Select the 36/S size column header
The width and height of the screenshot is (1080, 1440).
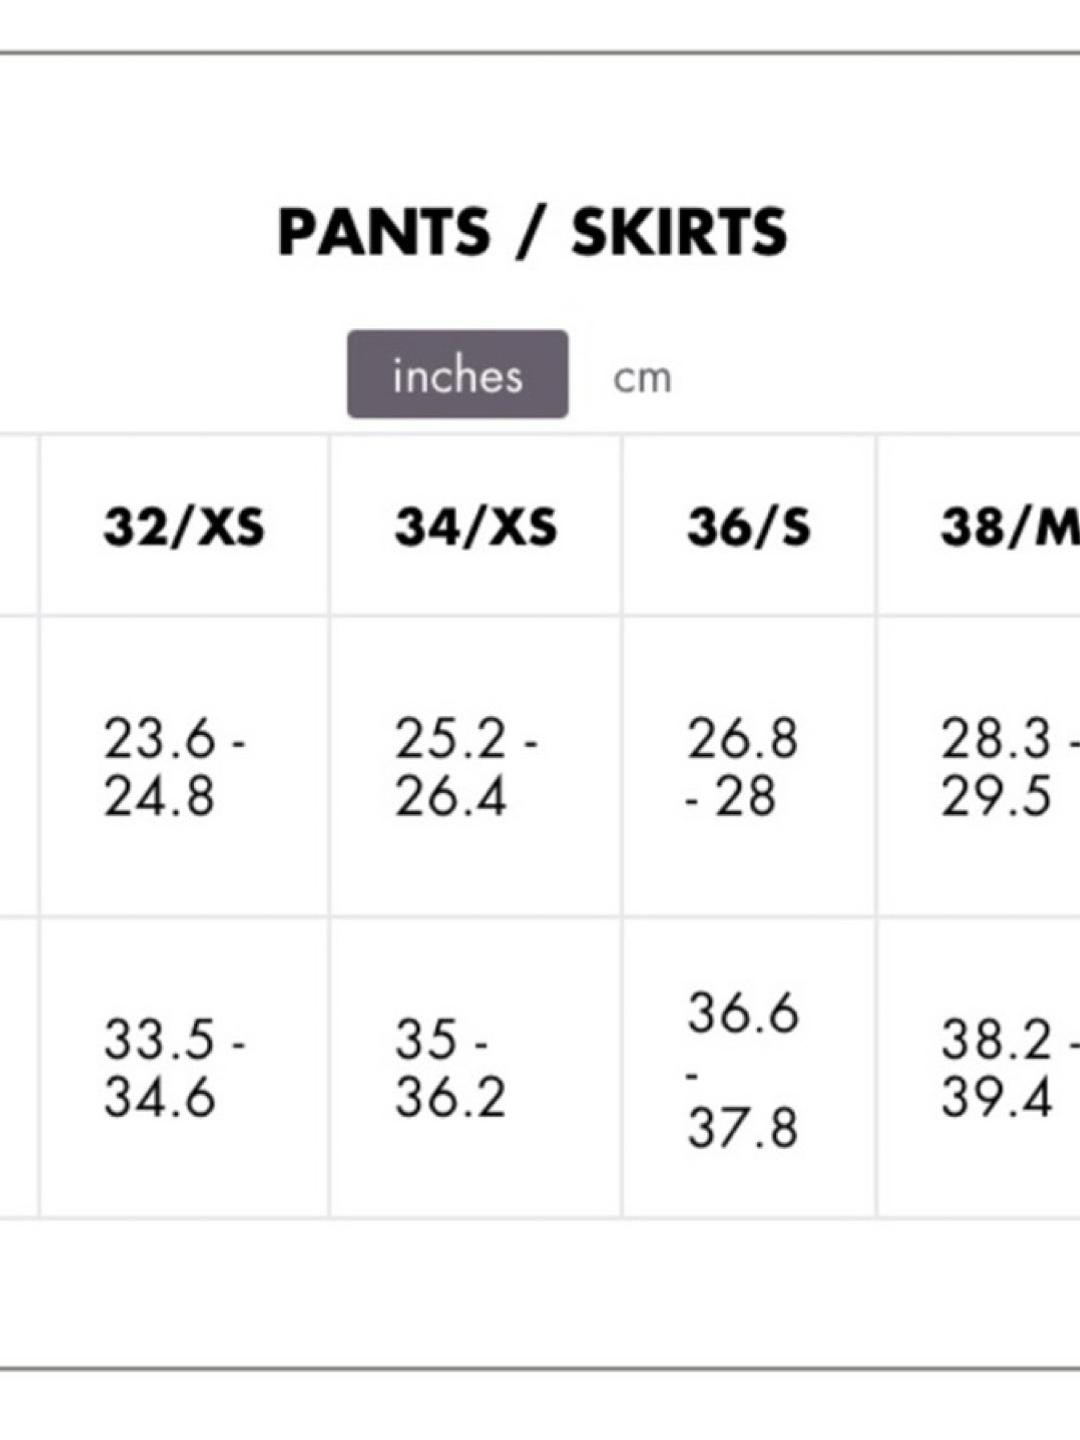pyautogui.click(x=749, y=526)
